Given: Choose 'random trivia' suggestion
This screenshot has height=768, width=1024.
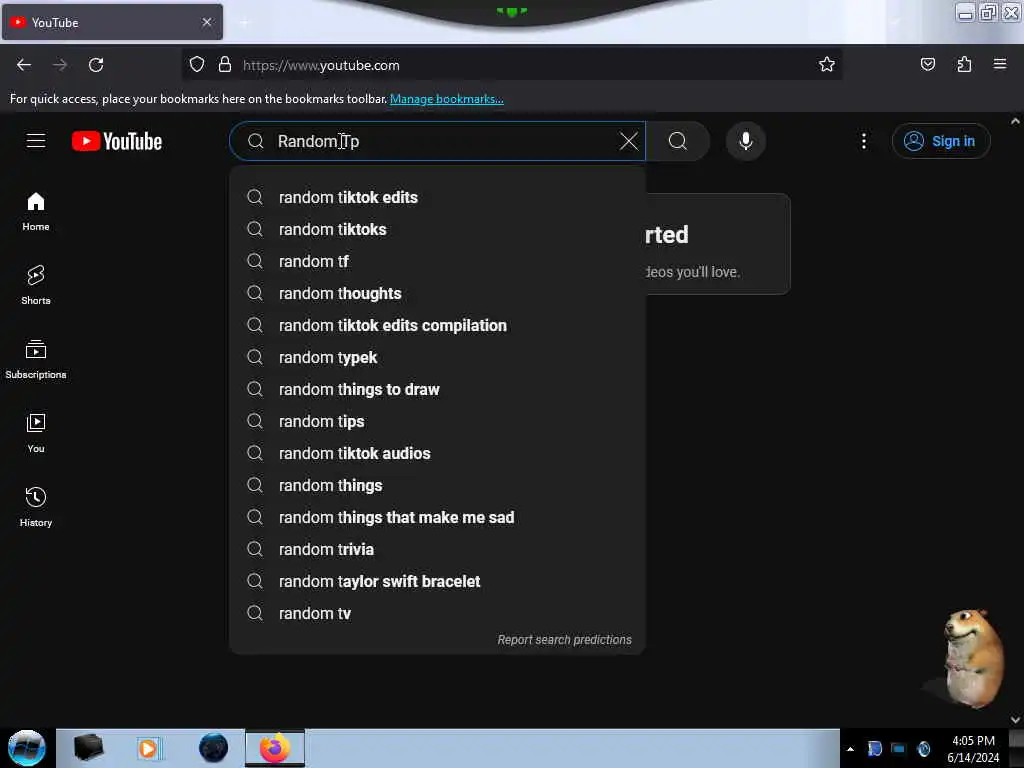Looking at the screenshot, I should pos(438,549).
